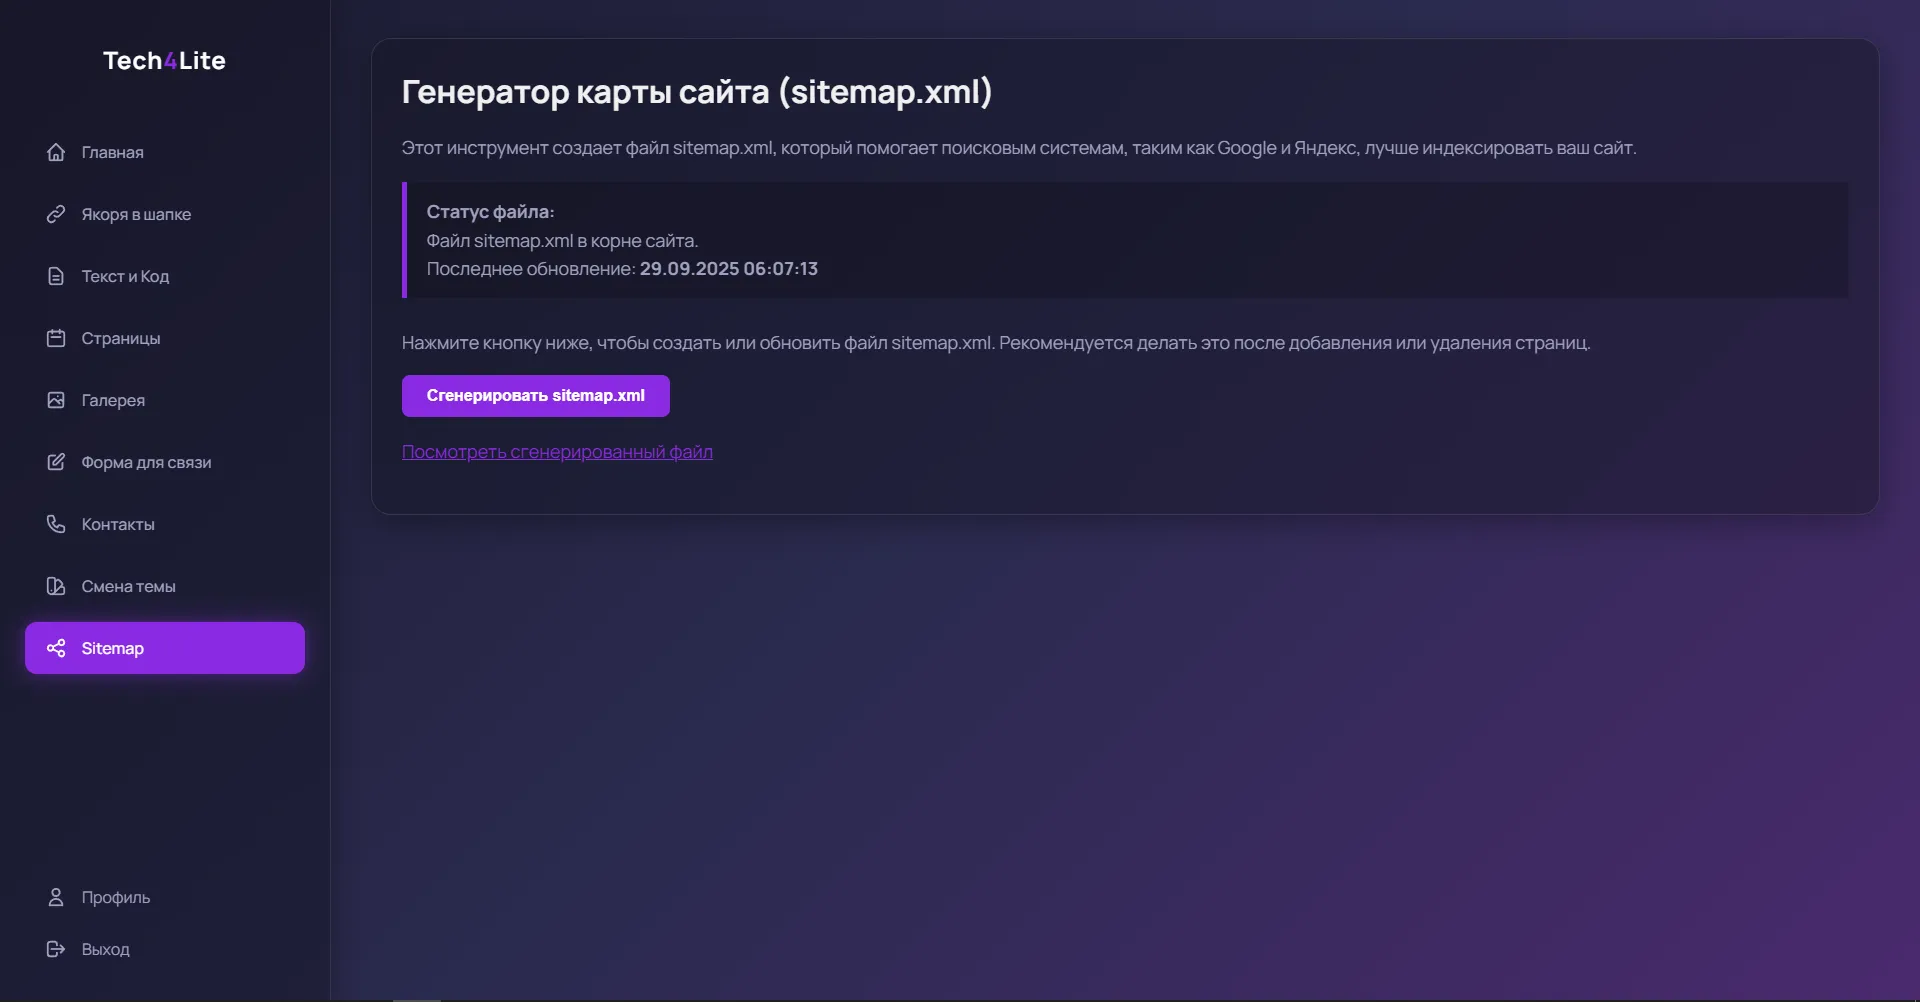The width and height of the screenshot is (1920, 1002).
Task: Click the chain link icon for Якоря в шапке
Action: click(56, 214)
